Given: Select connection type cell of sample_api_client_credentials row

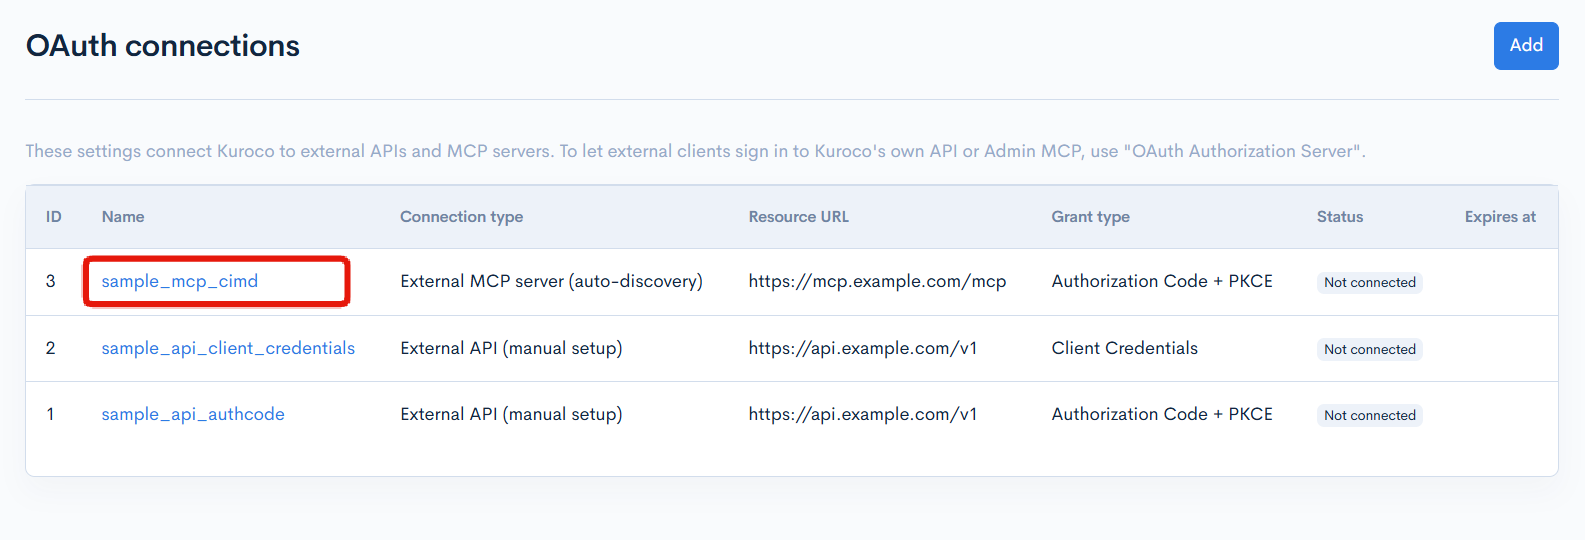Looking at the screenshot, I should click(511, 348).
